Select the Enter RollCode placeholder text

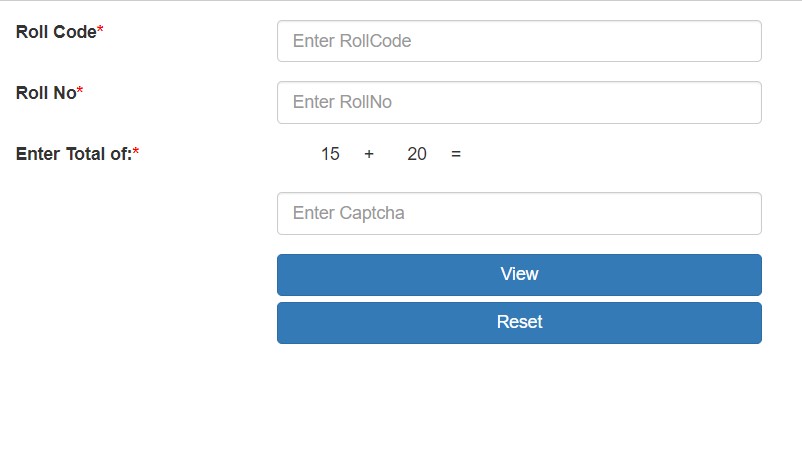tap(352, 41)
